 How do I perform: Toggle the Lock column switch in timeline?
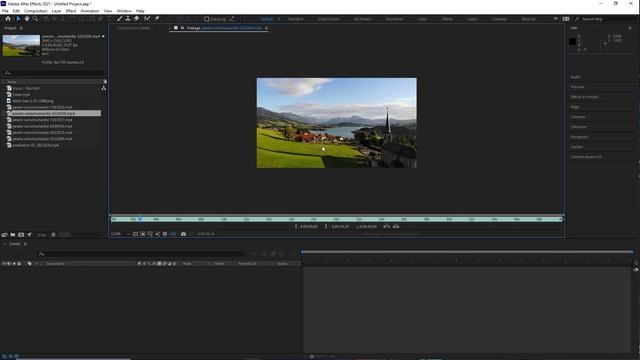[19, 264]
